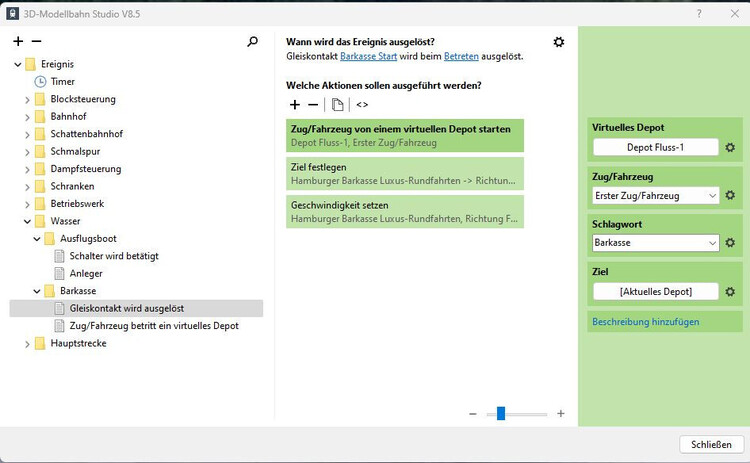Click gear next to Schlagwort field
750x463 pixels.
730,243
